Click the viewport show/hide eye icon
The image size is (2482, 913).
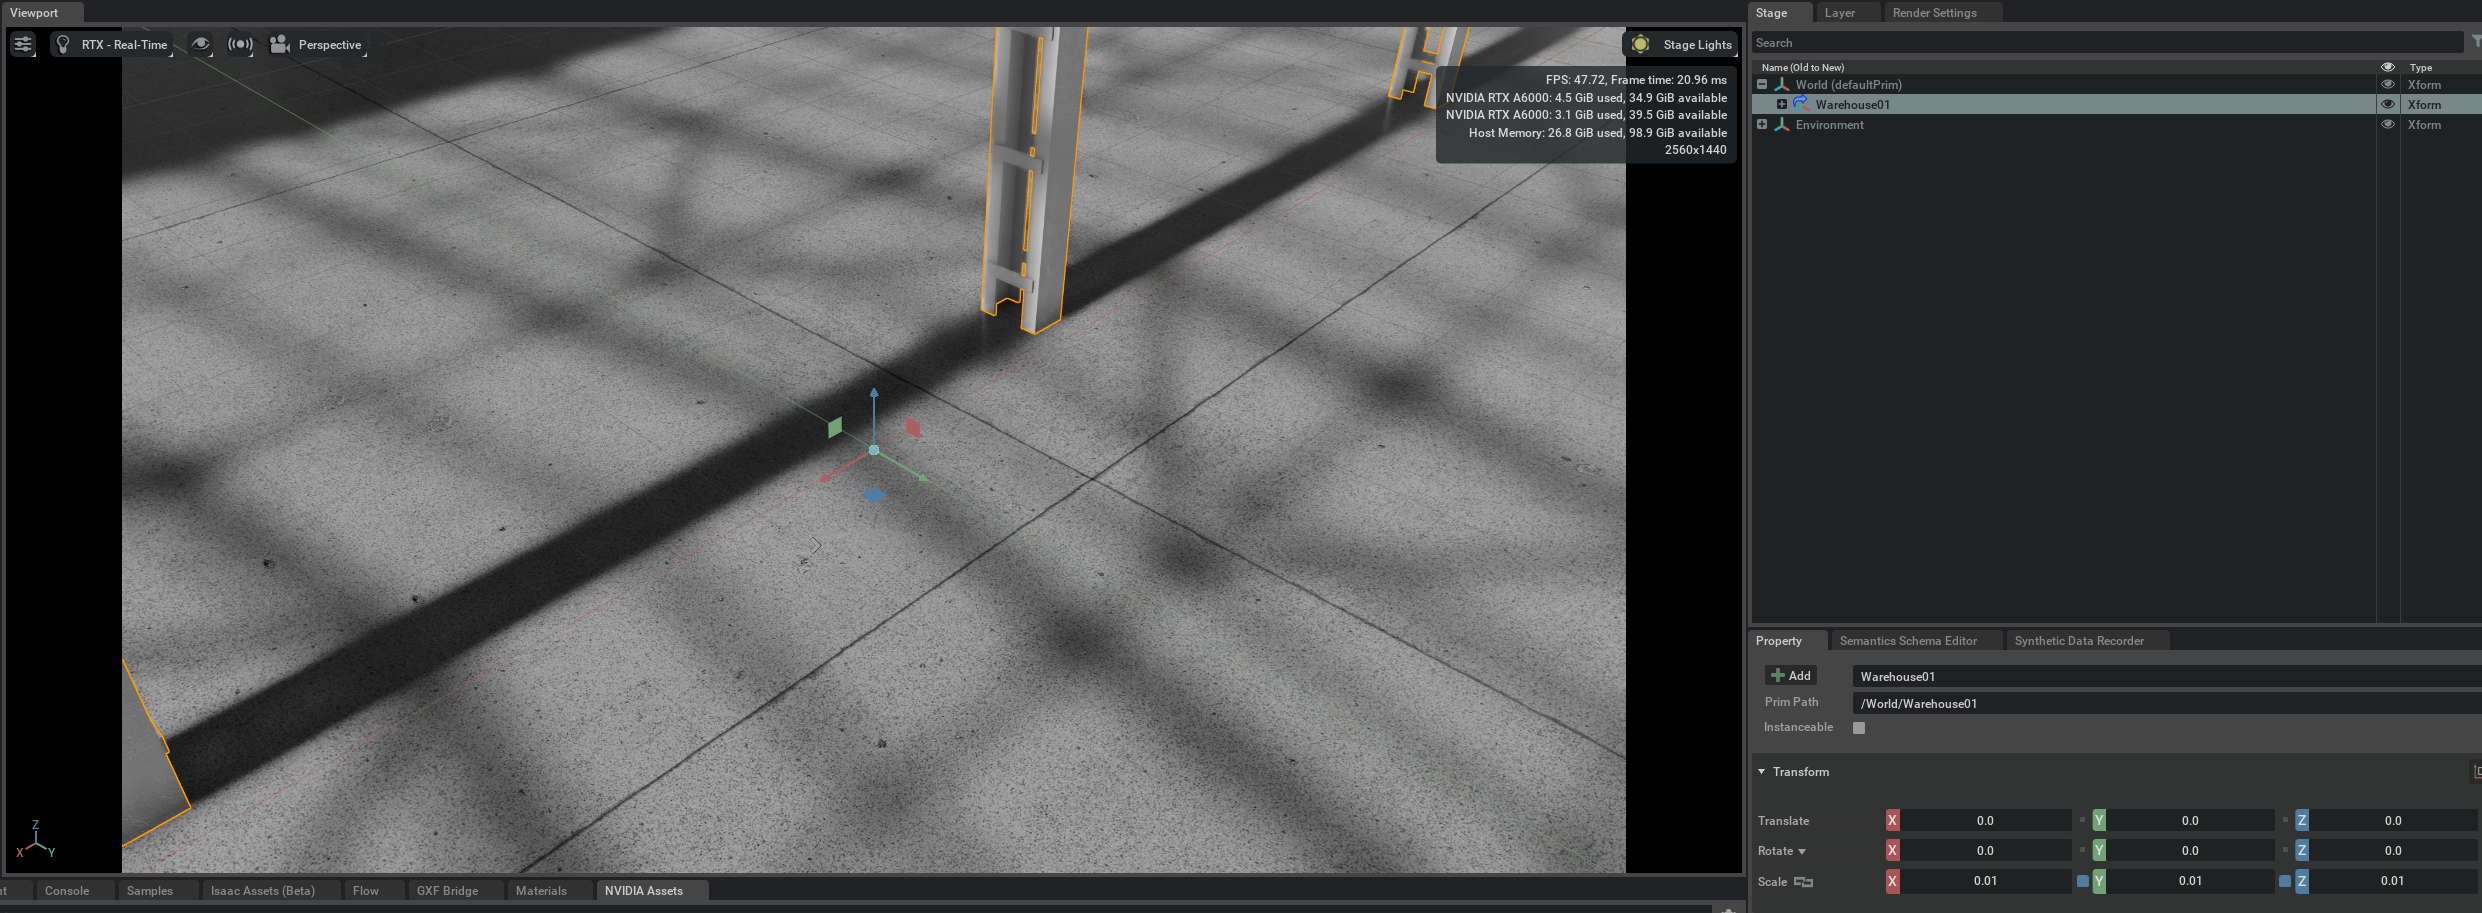click(201, 44)
